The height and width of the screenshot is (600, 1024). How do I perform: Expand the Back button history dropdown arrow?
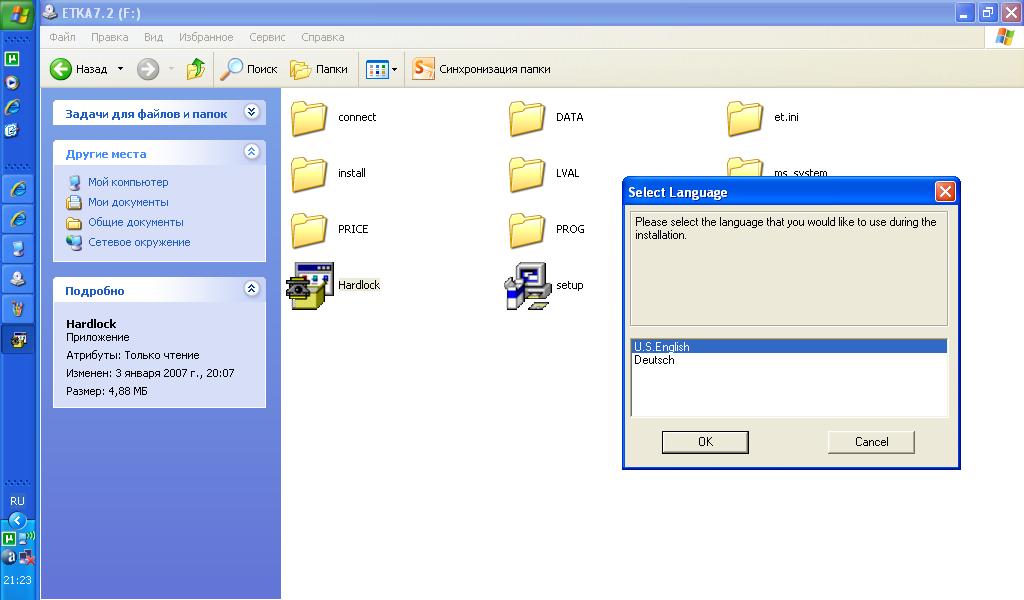[121, 69]
